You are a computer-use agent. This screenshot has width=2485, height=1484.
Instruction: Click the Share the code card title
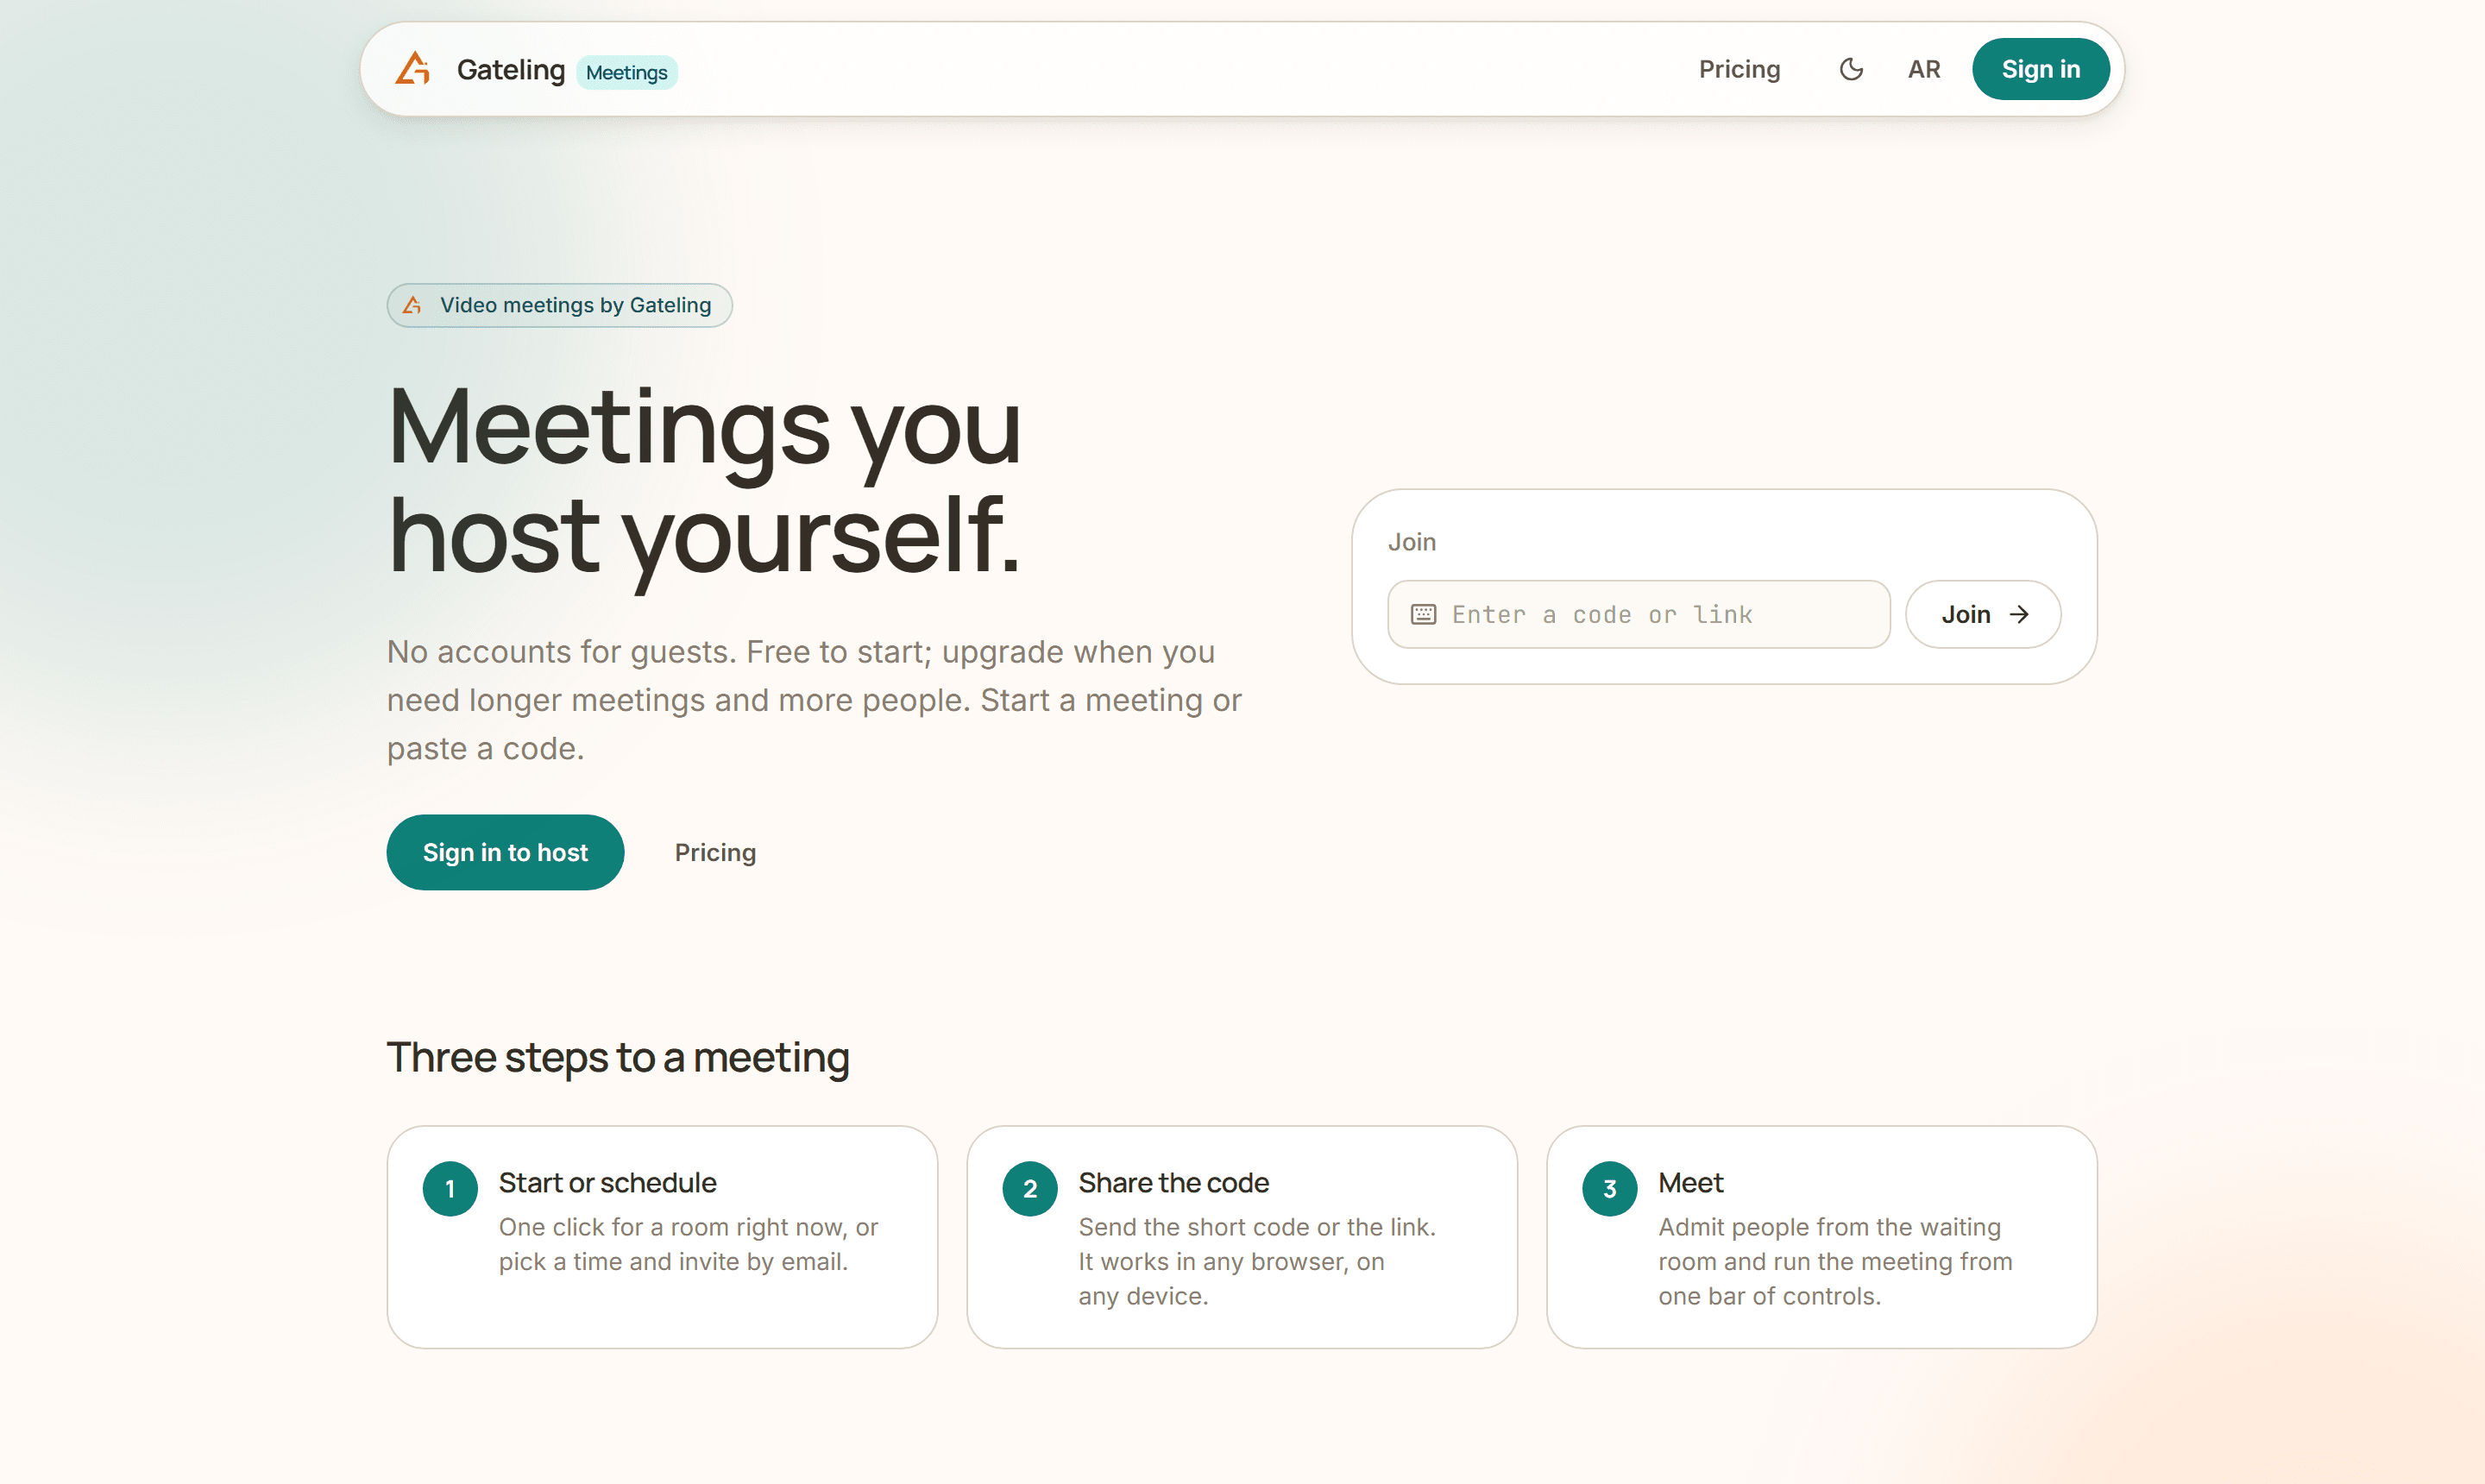(x=1173, y=1182)
